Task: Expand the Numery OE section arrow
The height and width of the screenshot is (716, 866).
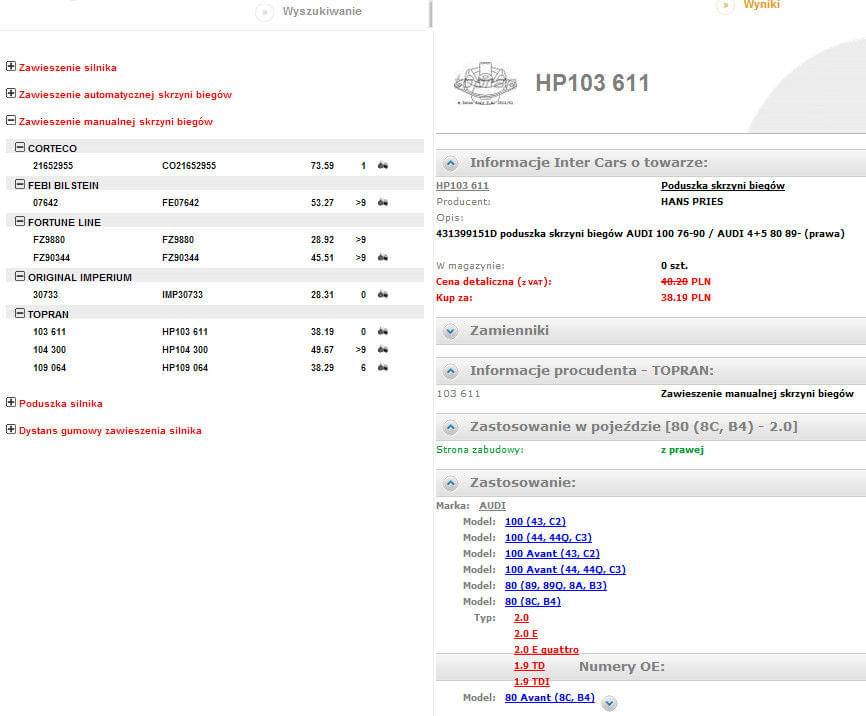Action: point(609,703)
